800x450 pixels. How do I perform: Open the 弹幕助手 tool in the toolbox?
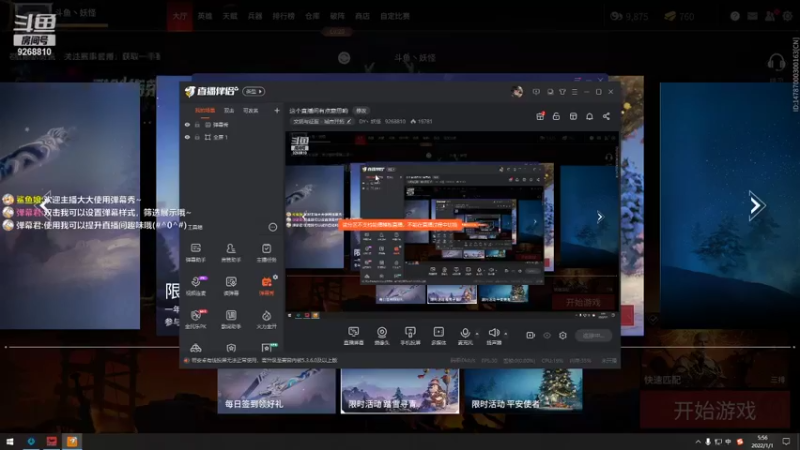click(195, 253)
